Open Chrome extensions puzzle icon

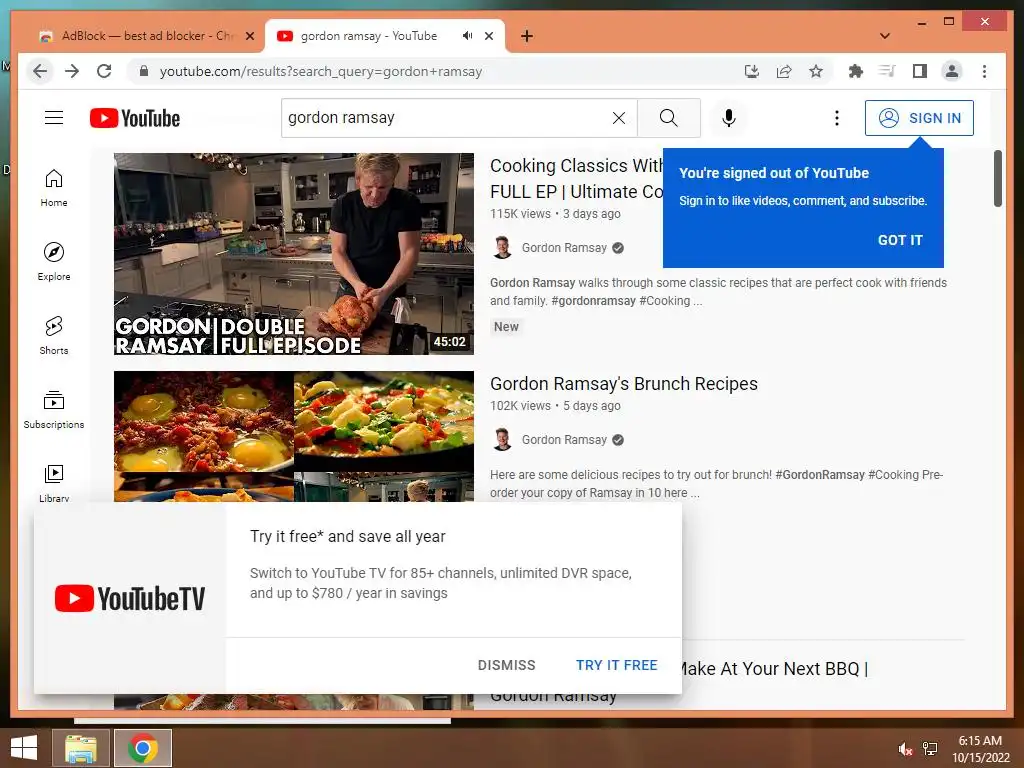(x=856, y=71)
